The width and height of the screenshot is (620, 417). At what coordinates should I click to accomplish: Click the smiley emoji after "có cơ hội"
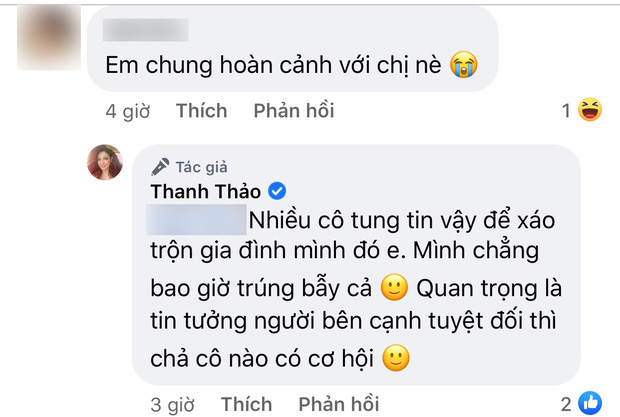tap(397, 359)
